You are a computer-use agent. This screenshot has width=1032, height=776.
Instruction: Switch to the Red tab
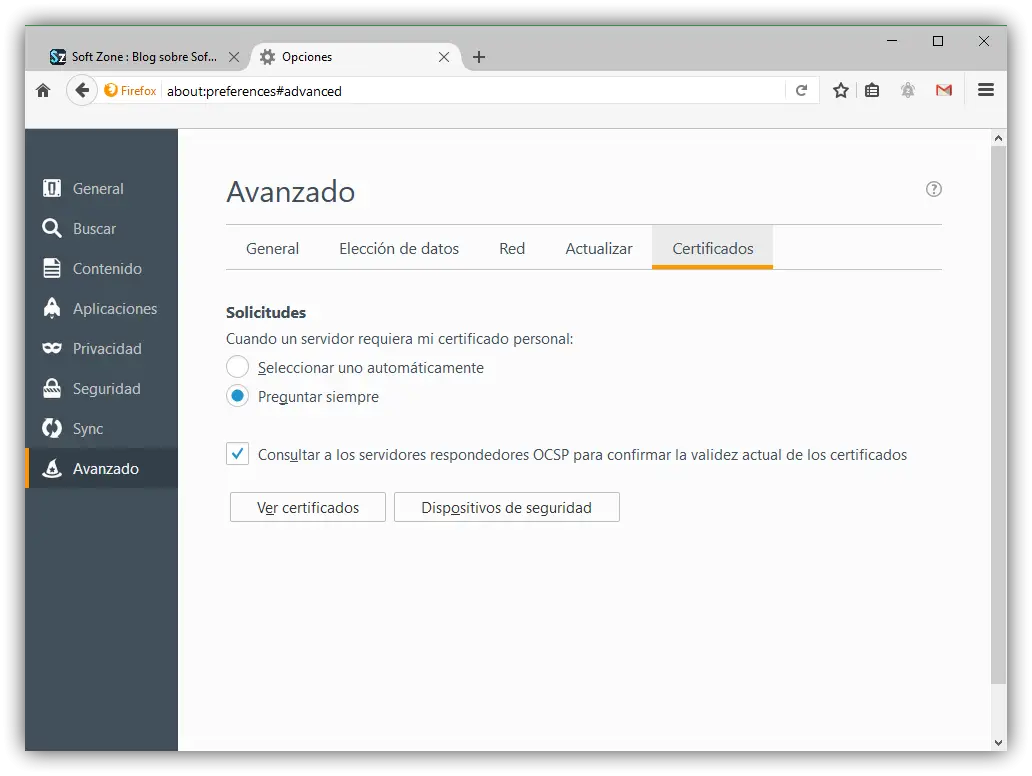click(x=512, y=248)
